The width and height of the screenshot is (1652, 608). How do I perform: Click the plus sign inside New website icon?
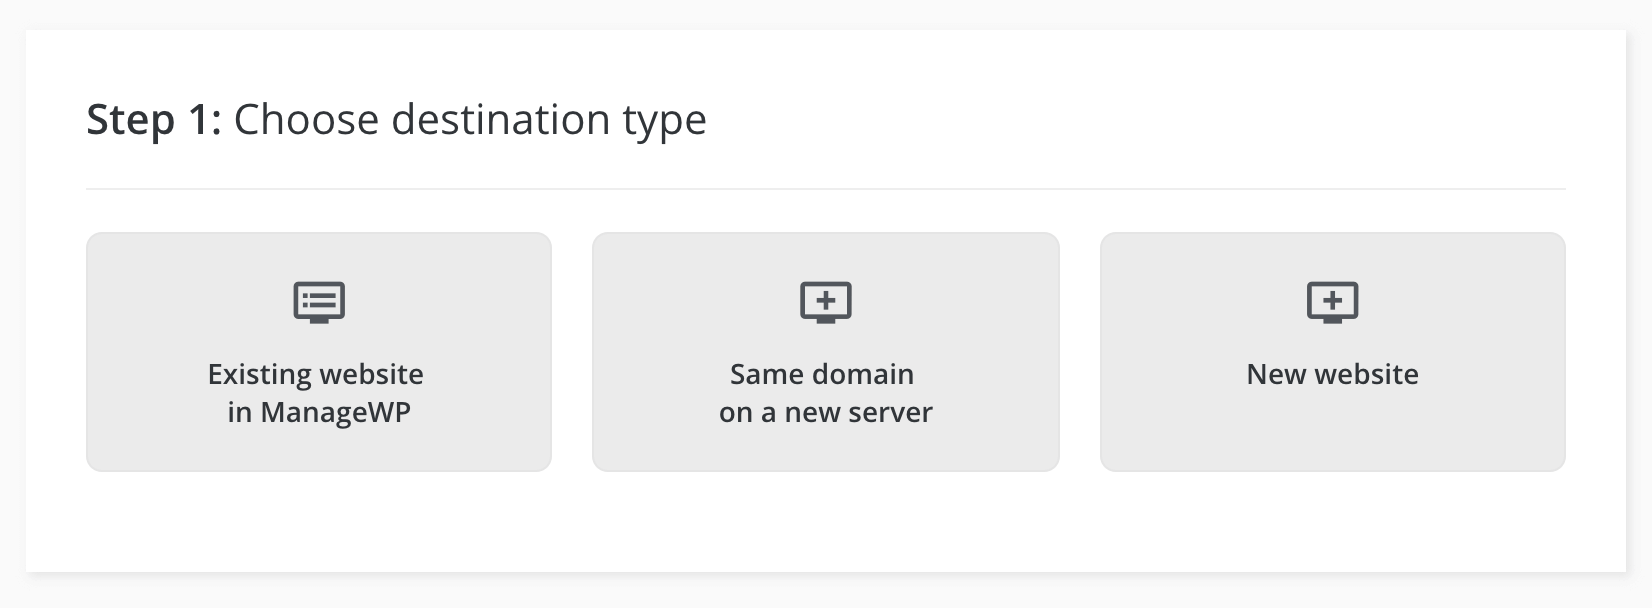tap(1332, 299)
